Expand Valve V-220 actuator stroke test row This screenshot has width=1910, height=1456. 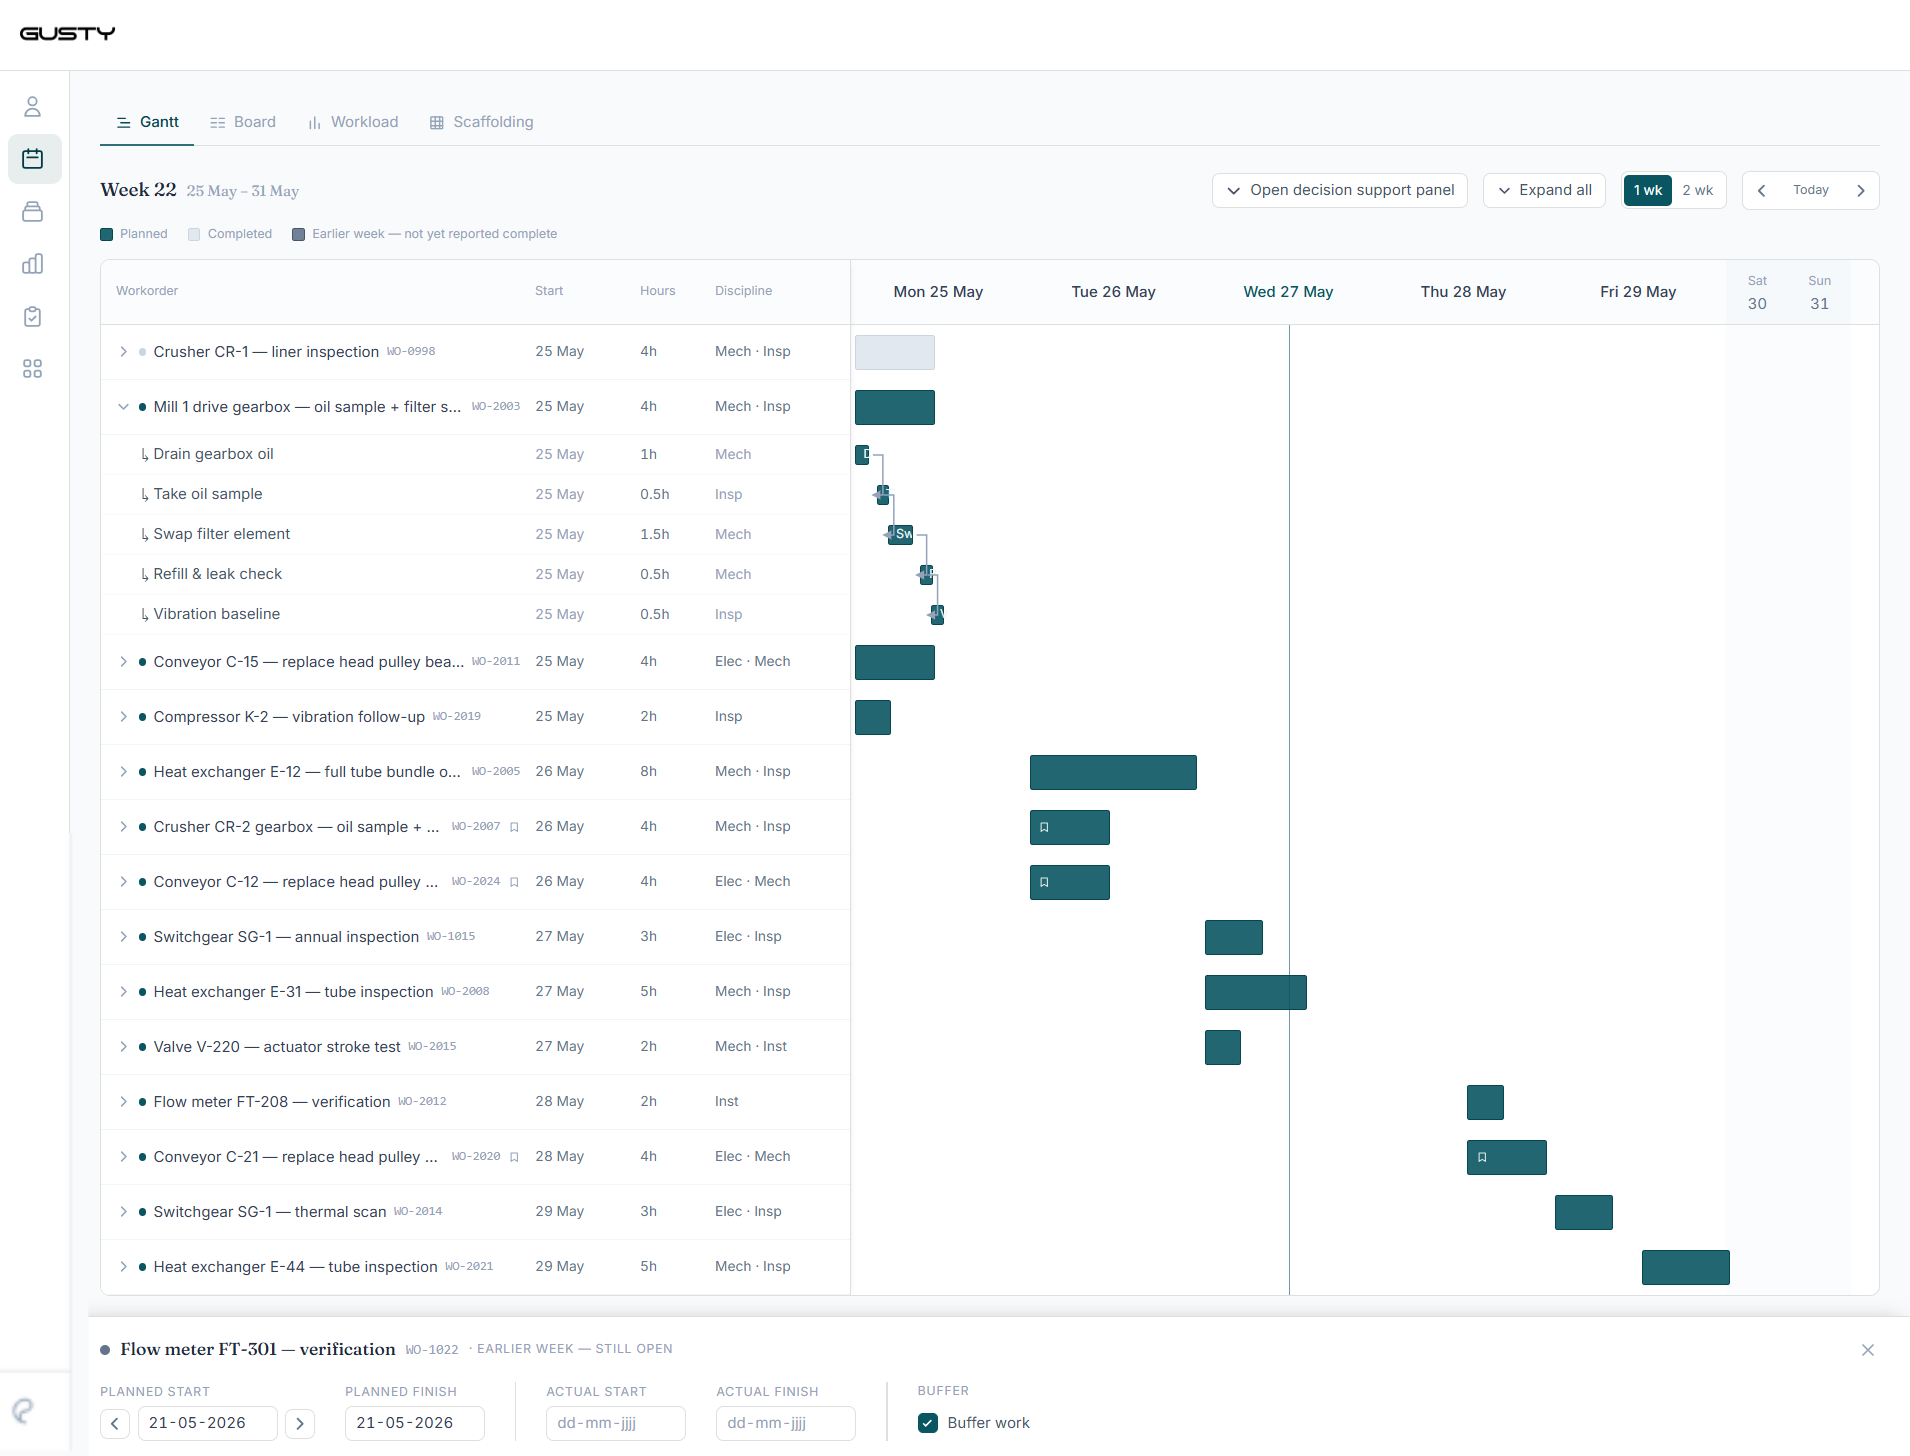click(123, 1047)
